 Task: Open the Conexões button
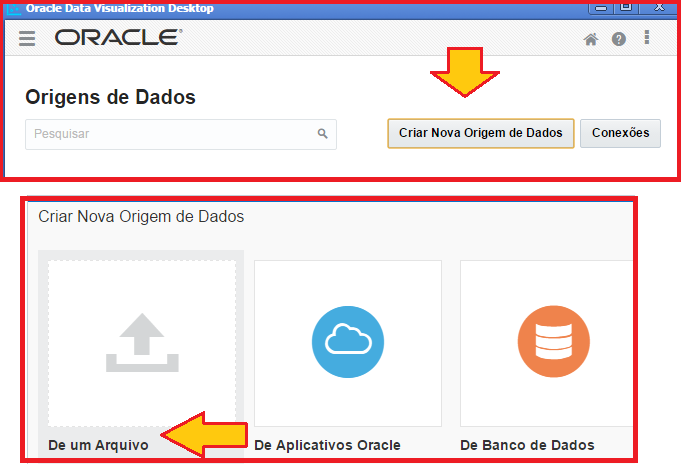tap(620, 133)
